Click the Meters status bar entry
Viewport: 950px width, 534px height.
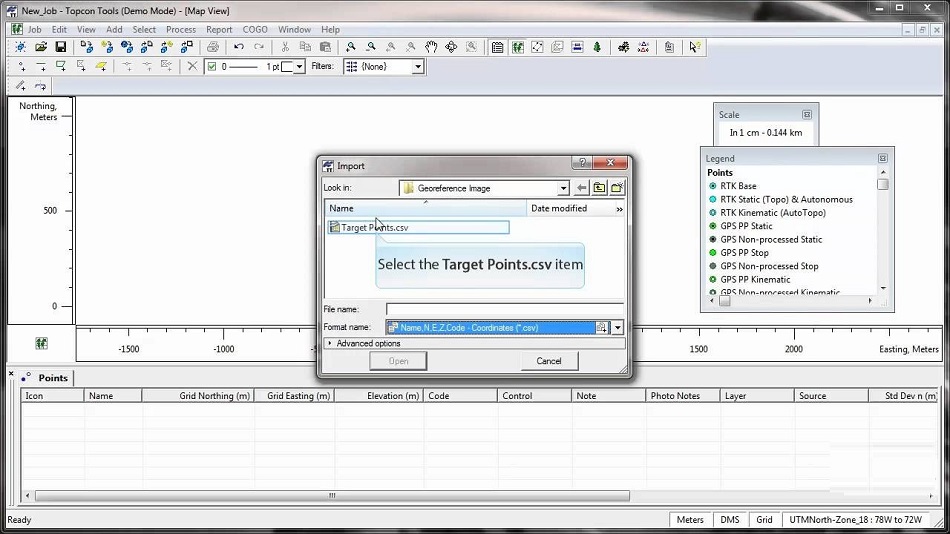[690, 519]
